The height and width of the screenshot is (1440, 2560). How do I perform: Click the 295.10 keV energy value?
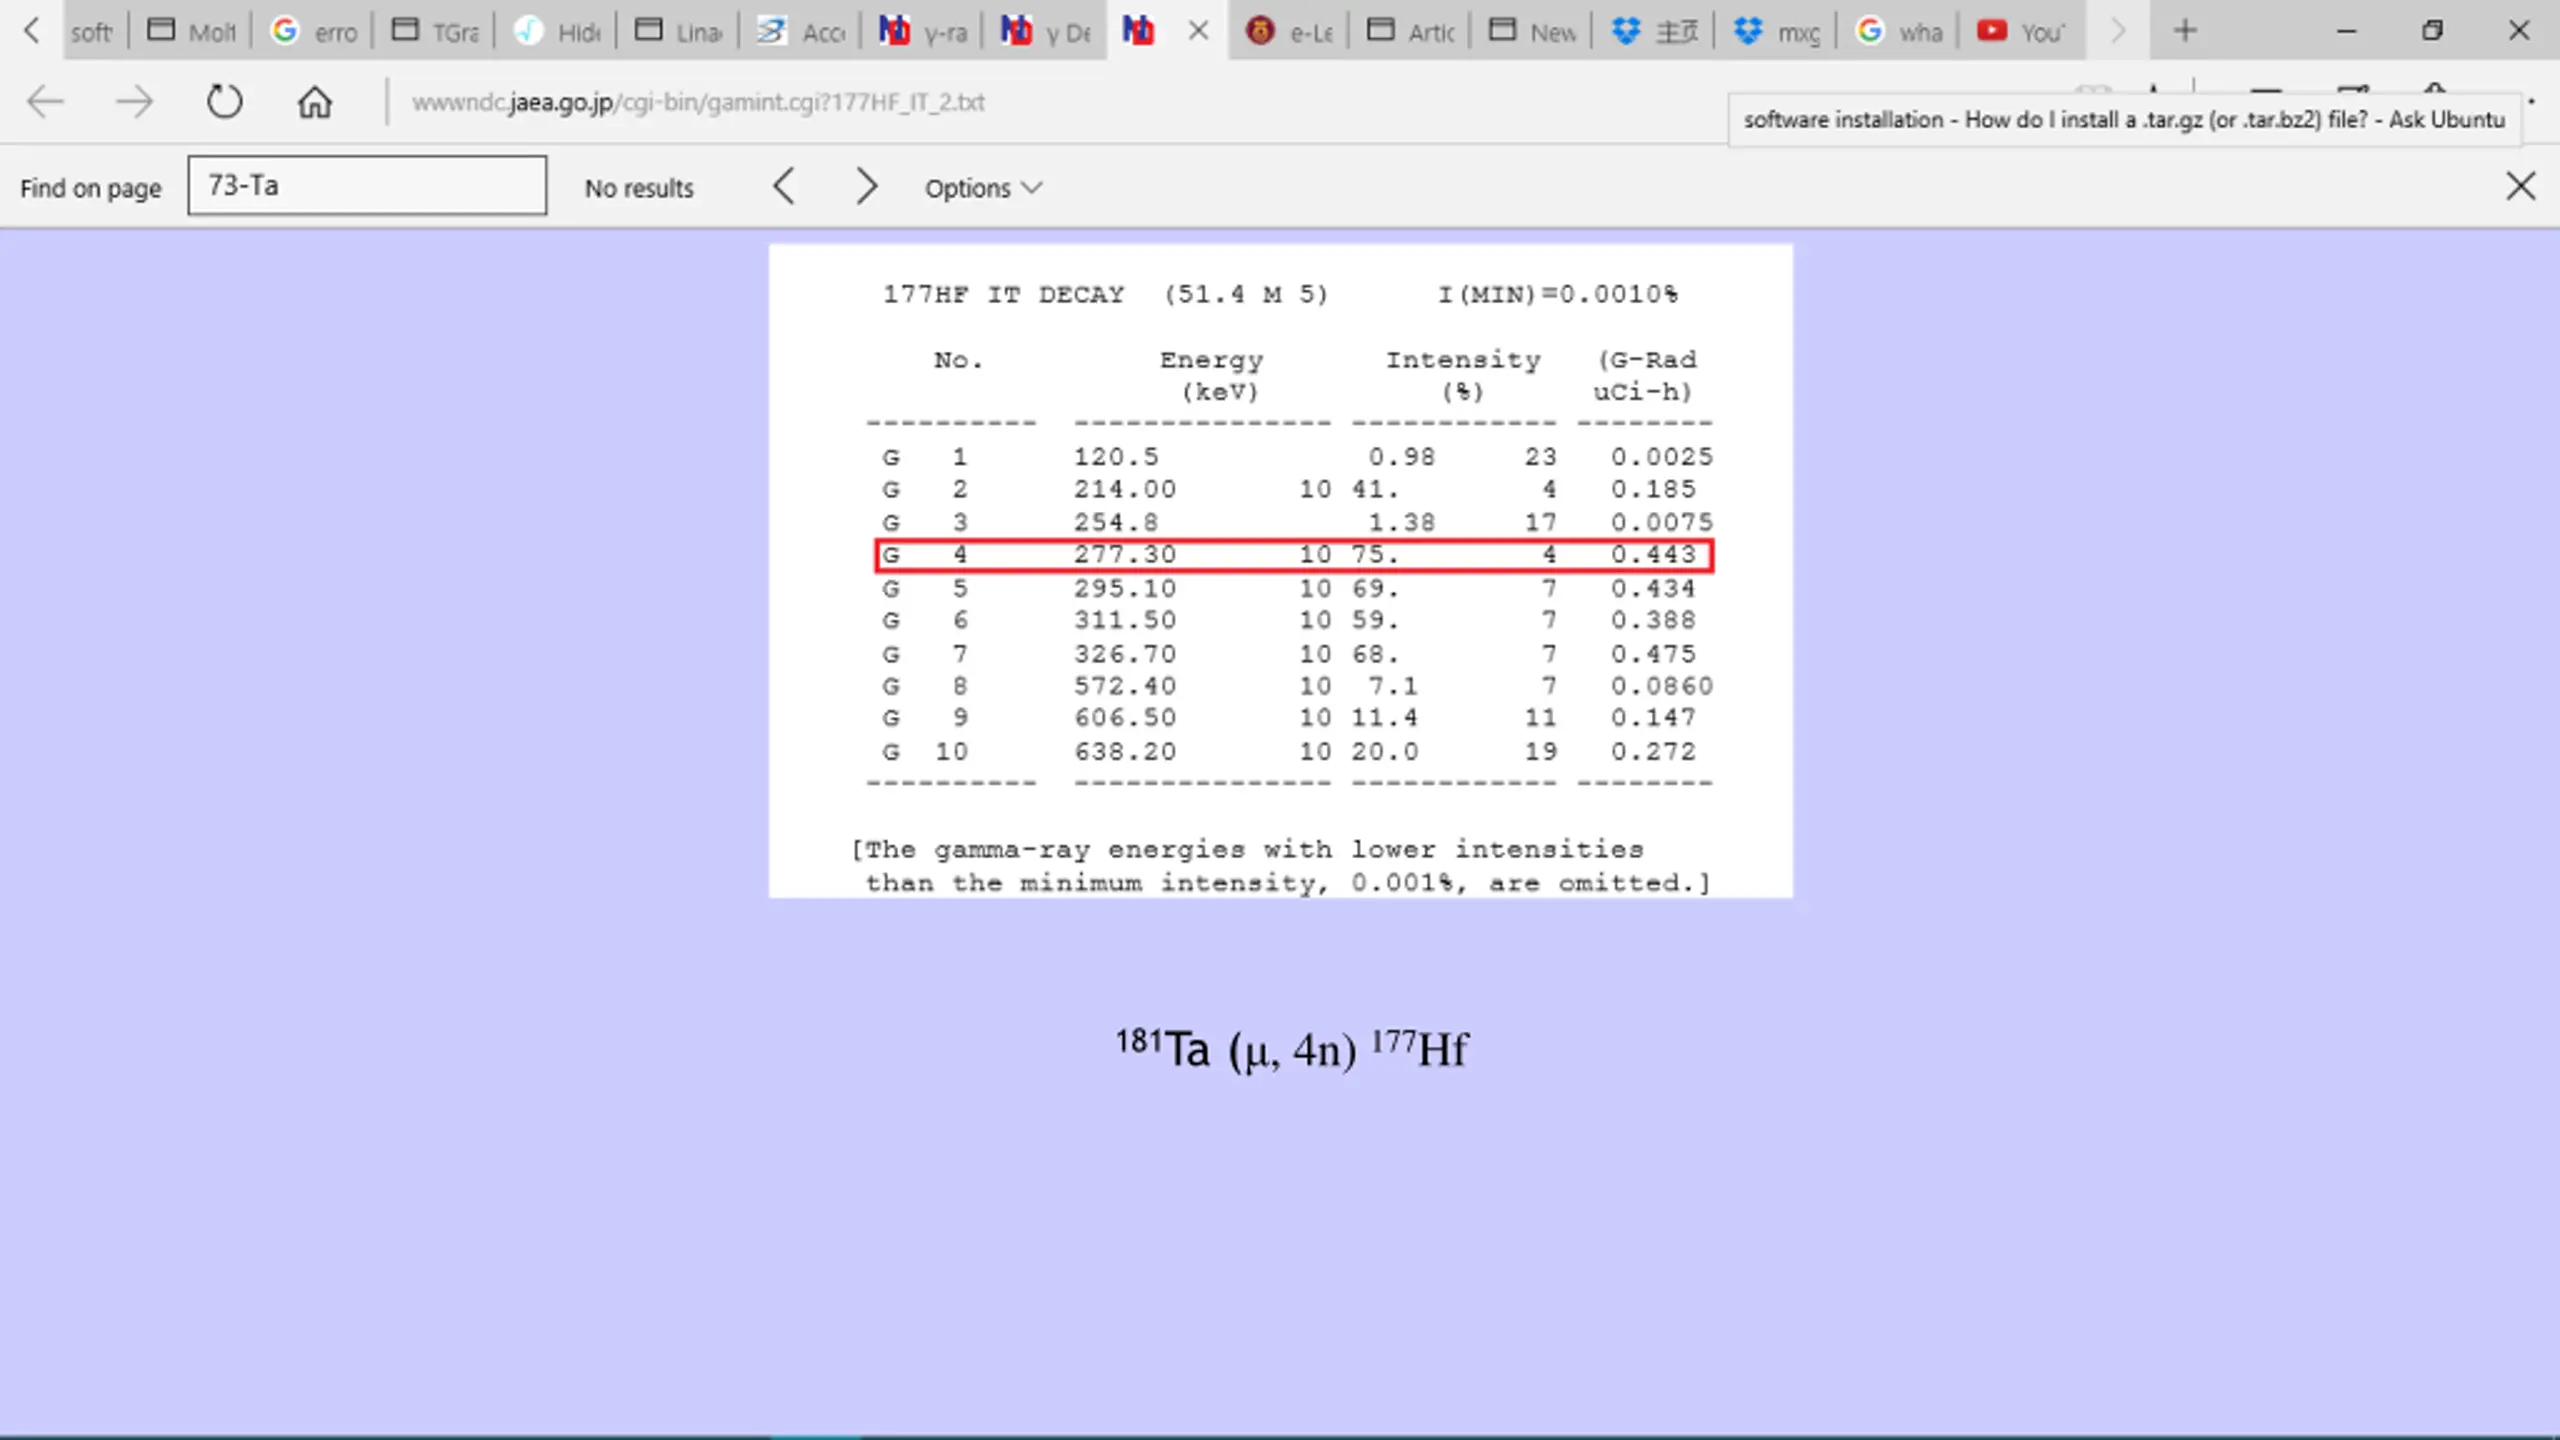click(1125, 588)
